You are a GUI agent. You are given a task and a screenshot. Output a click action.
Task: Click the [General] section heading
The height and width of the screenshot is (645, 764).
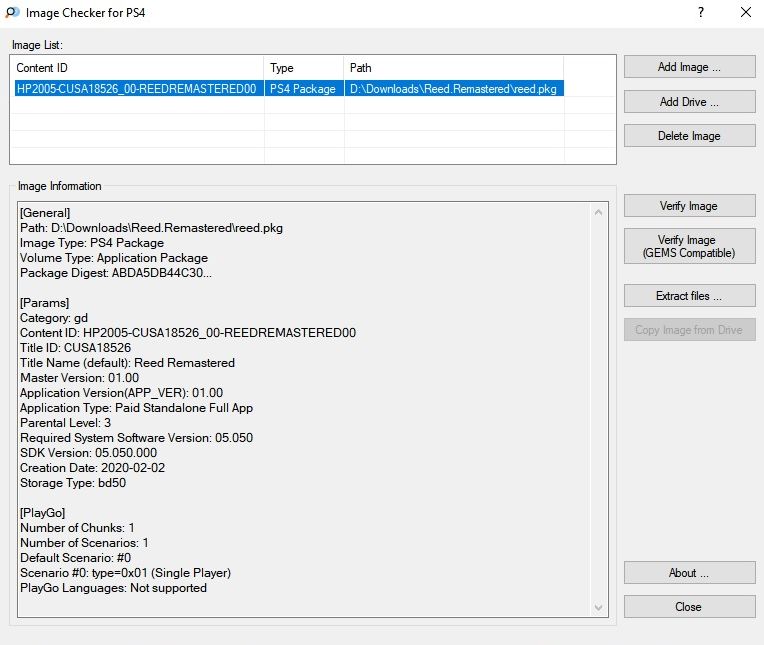tap(45, 213)
